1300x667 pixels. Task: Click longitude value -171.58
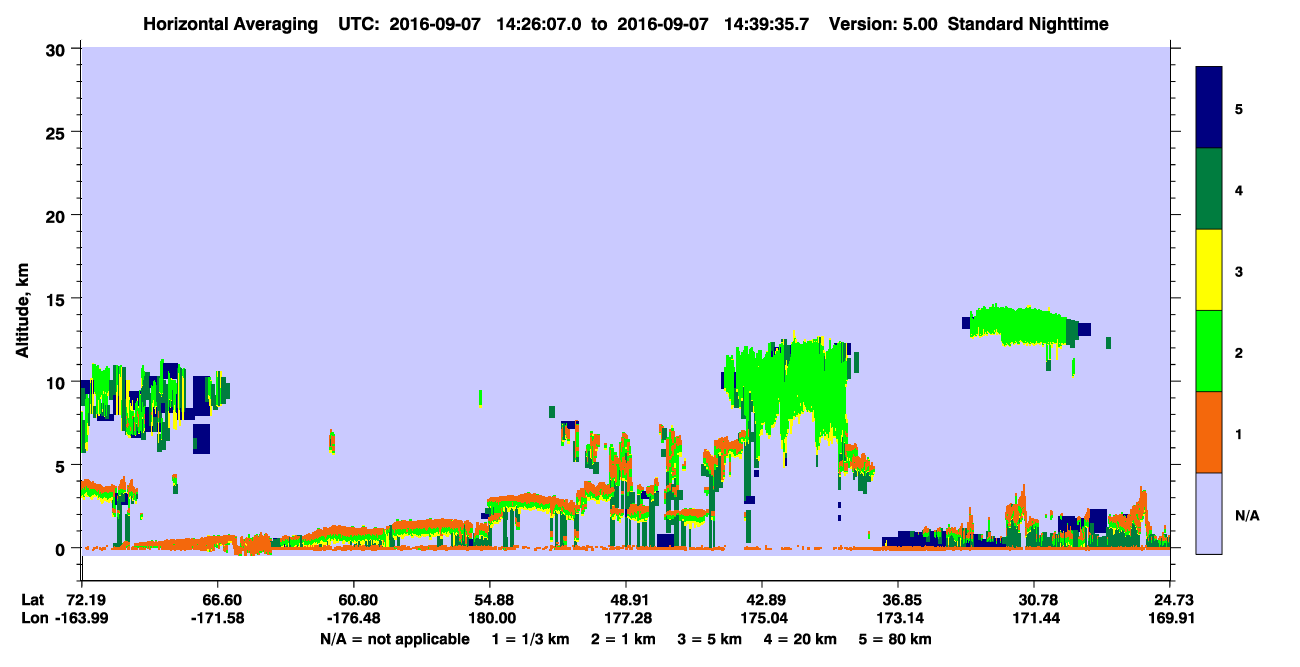pyautogui.click(x=218, y=619)
